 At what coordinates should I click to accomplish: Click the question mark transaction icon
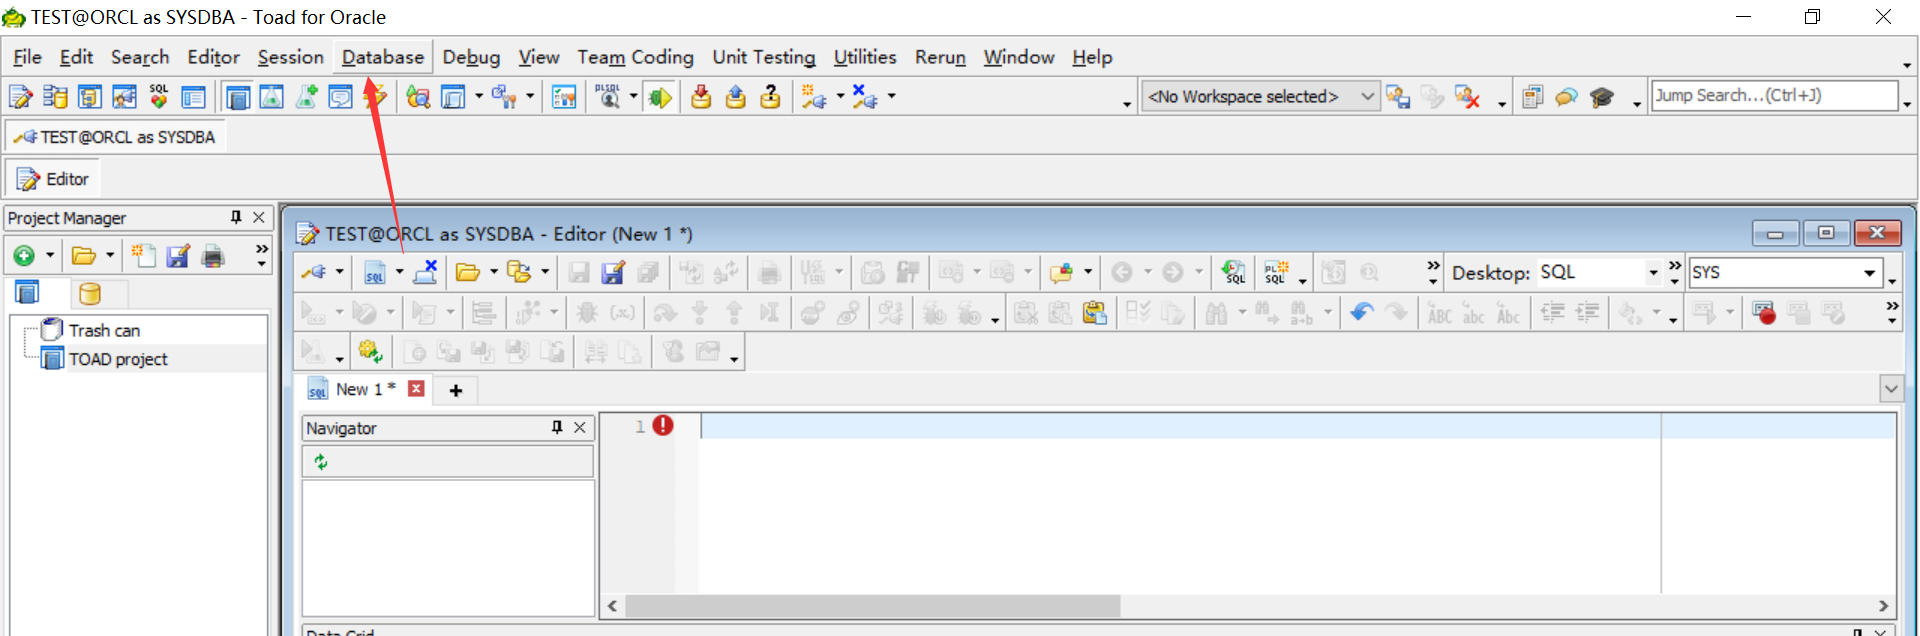click(x=770, y=97)
